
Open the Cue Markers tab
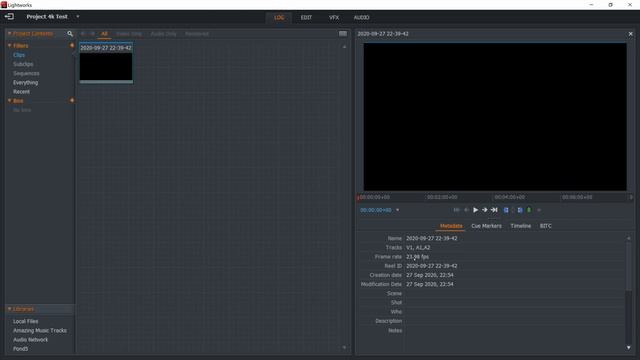click(486, 226)
